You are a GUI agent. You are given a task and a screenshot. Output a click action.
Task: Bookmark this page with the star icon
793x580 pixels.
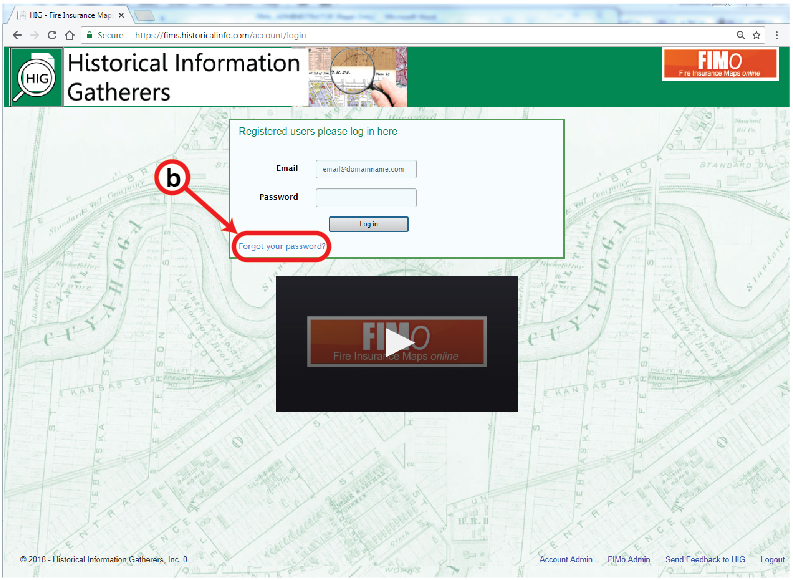click(758, 34)
